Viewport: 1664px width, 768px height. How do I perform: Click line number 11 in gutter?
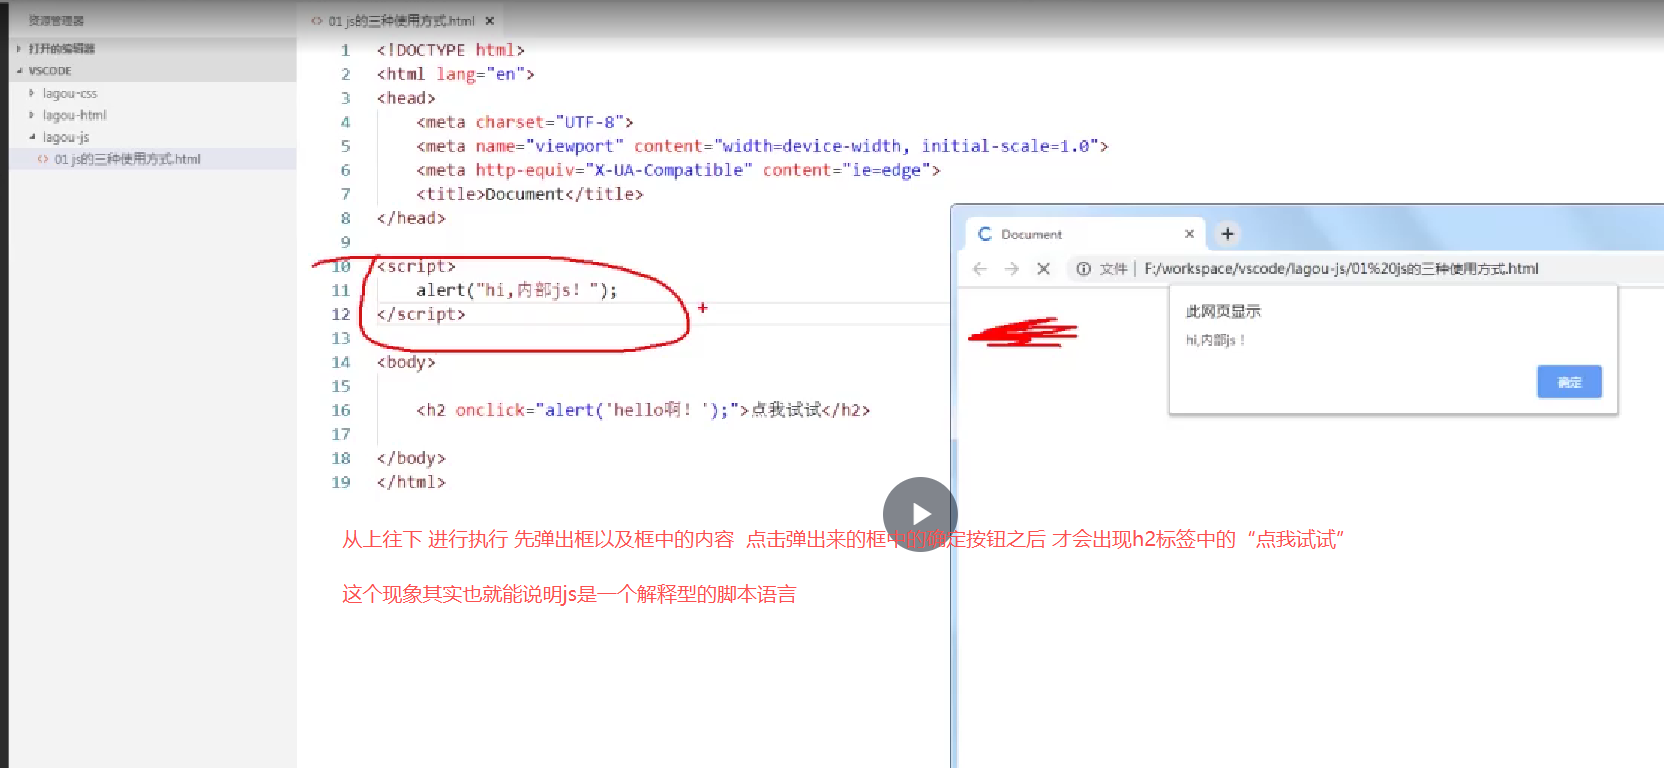click(x=341, y=290)
